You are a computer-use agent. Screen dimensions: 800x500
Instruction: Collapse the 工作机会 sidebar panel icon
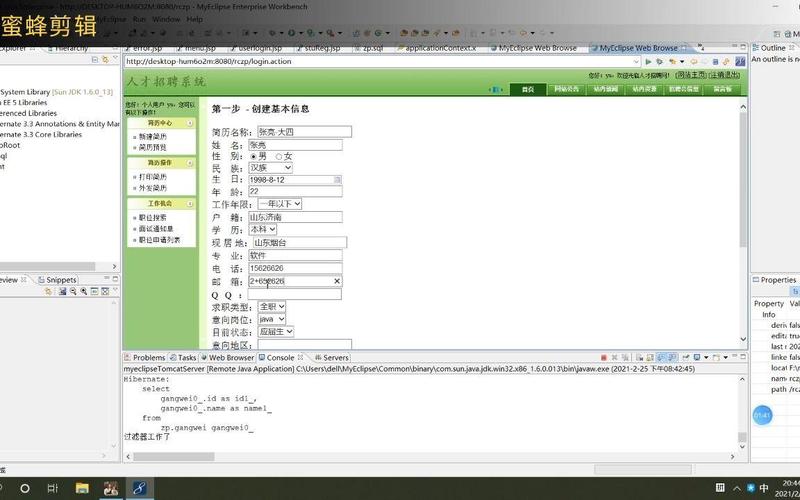tap(192, 203)
